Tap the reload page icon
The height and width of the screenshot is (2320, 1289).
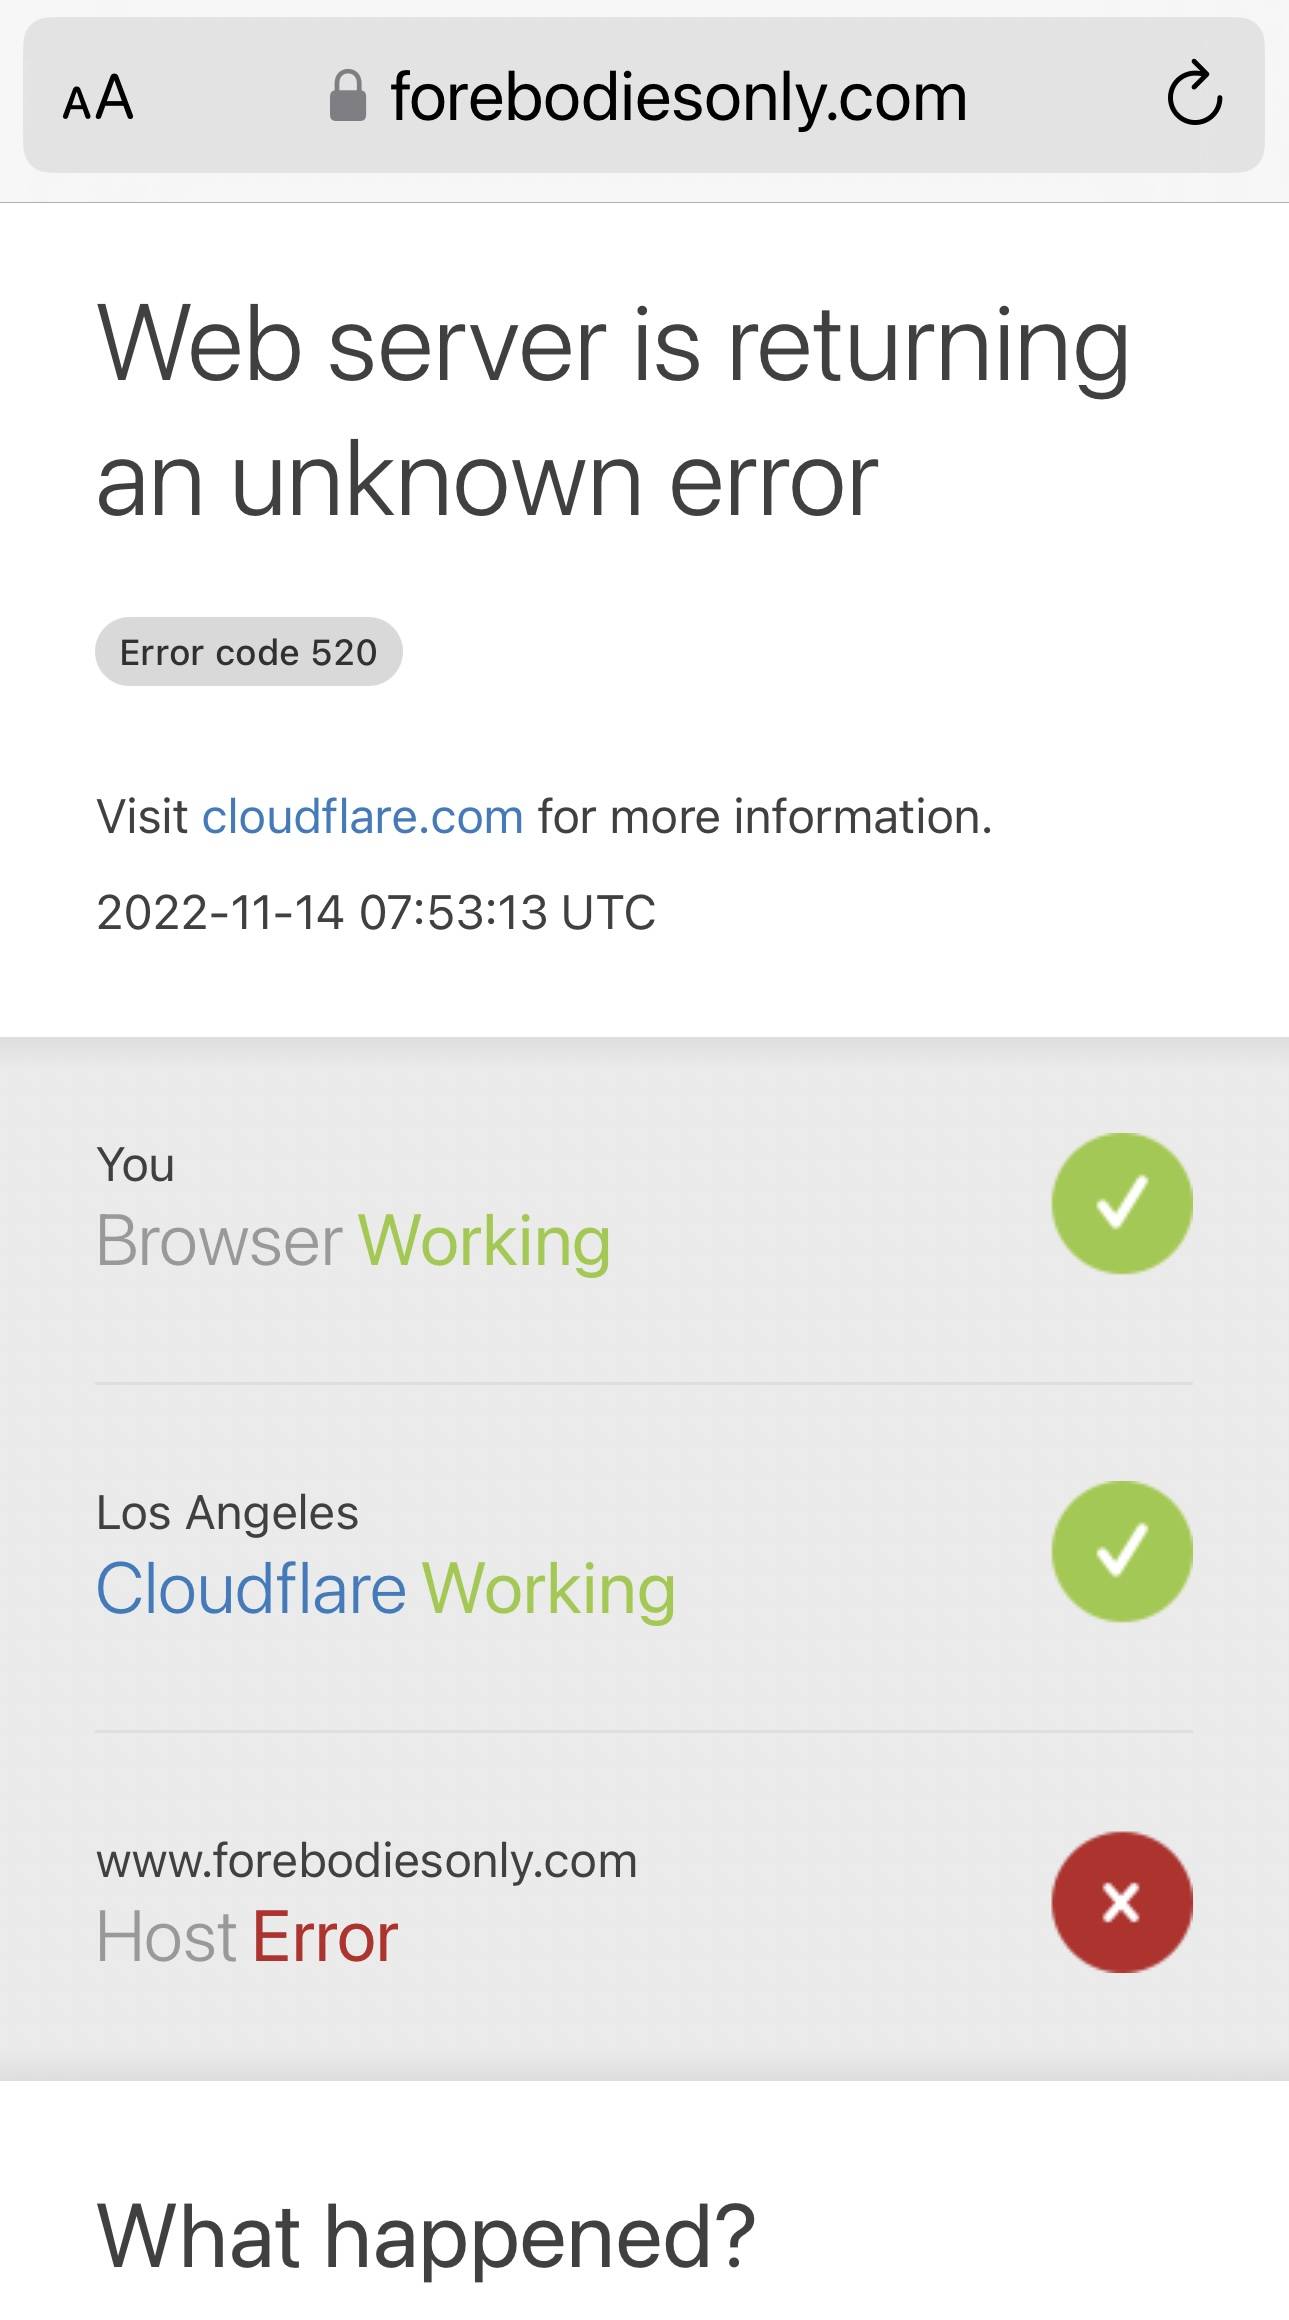click(1194, 95)
